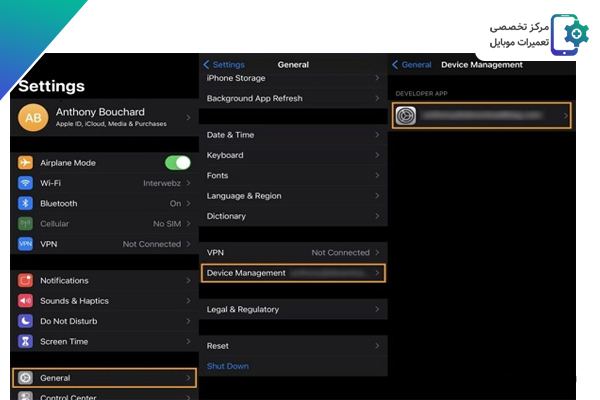Image resolution: width=600 pixels, height=400 pixels.
Task: Click the Device Management page title
Action: pos(482,65)
